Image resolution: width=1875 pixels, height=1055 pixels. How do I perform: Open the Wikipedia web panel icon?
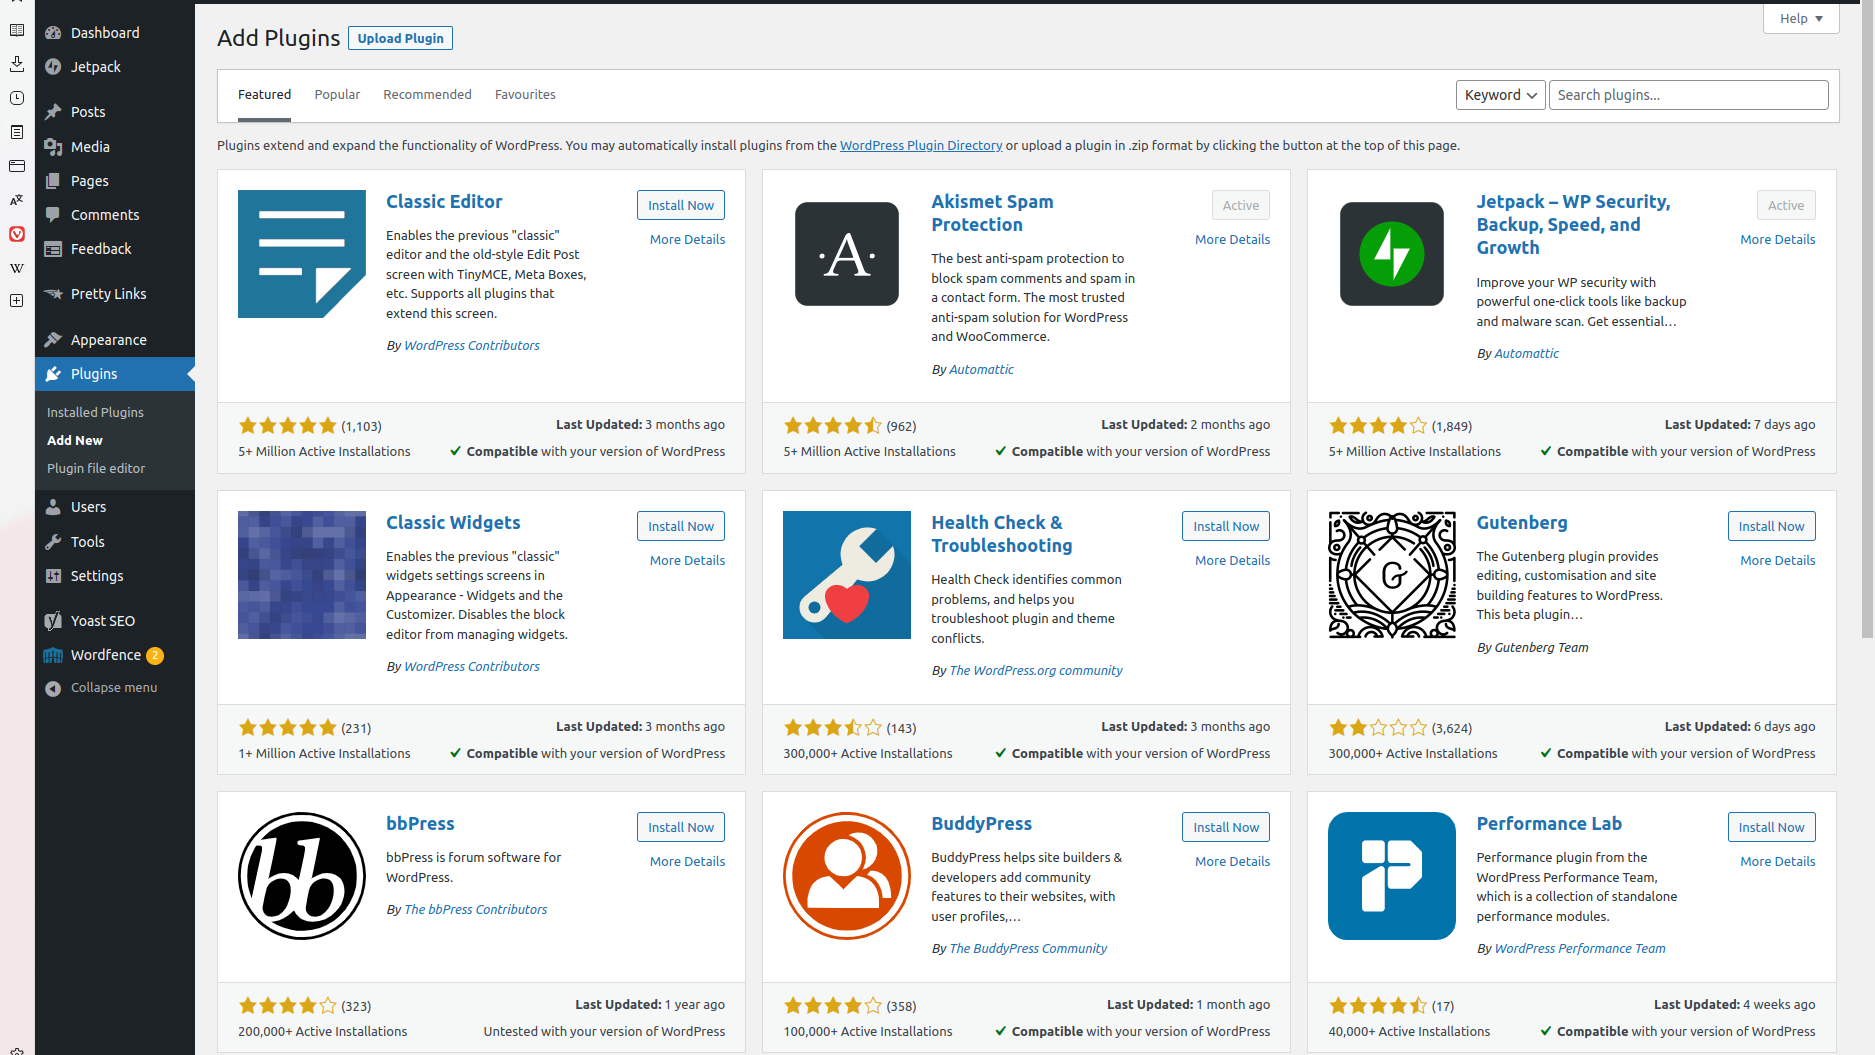coord(17,268)
